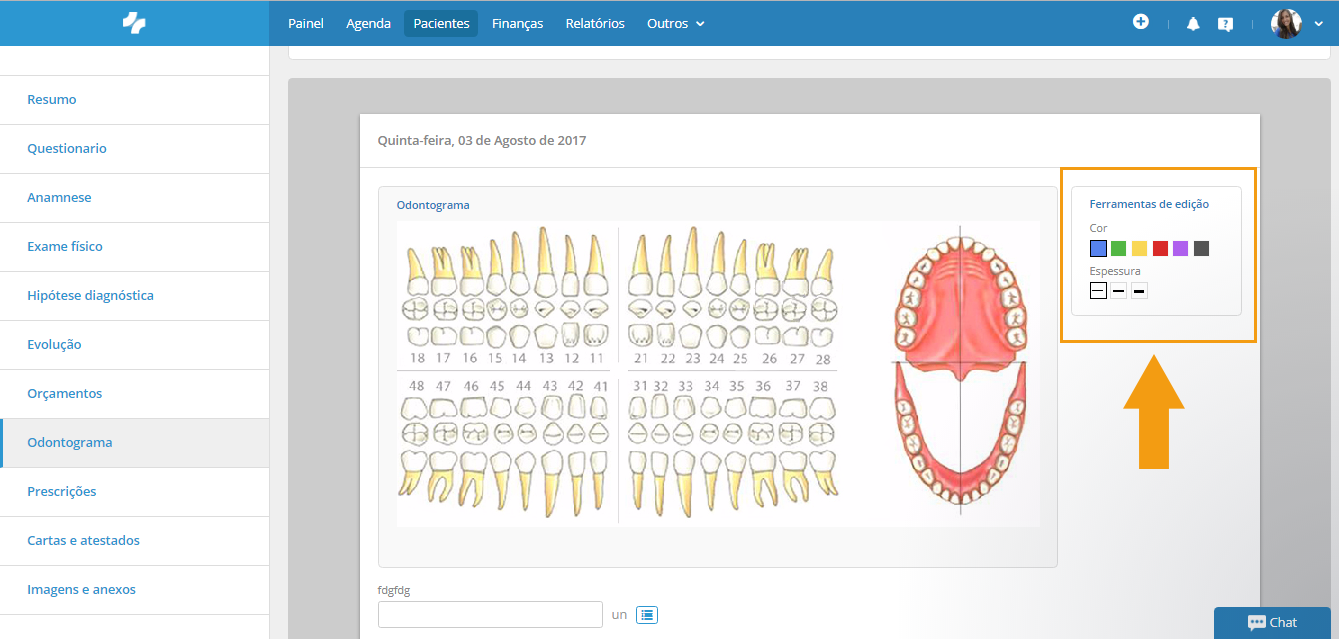Click tooth number 41 on odontogram
This screenshot has width=1339, height=639.
coord(600,386)
